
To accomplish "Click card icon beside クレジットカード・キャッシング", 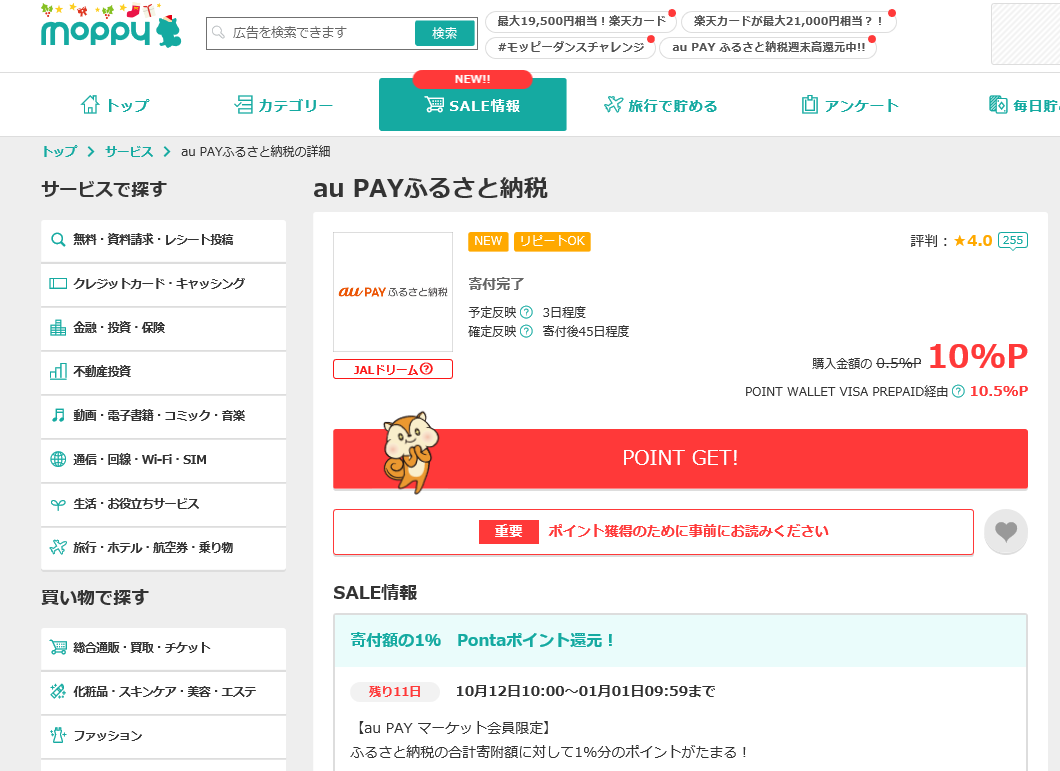I will click(58, 283).
